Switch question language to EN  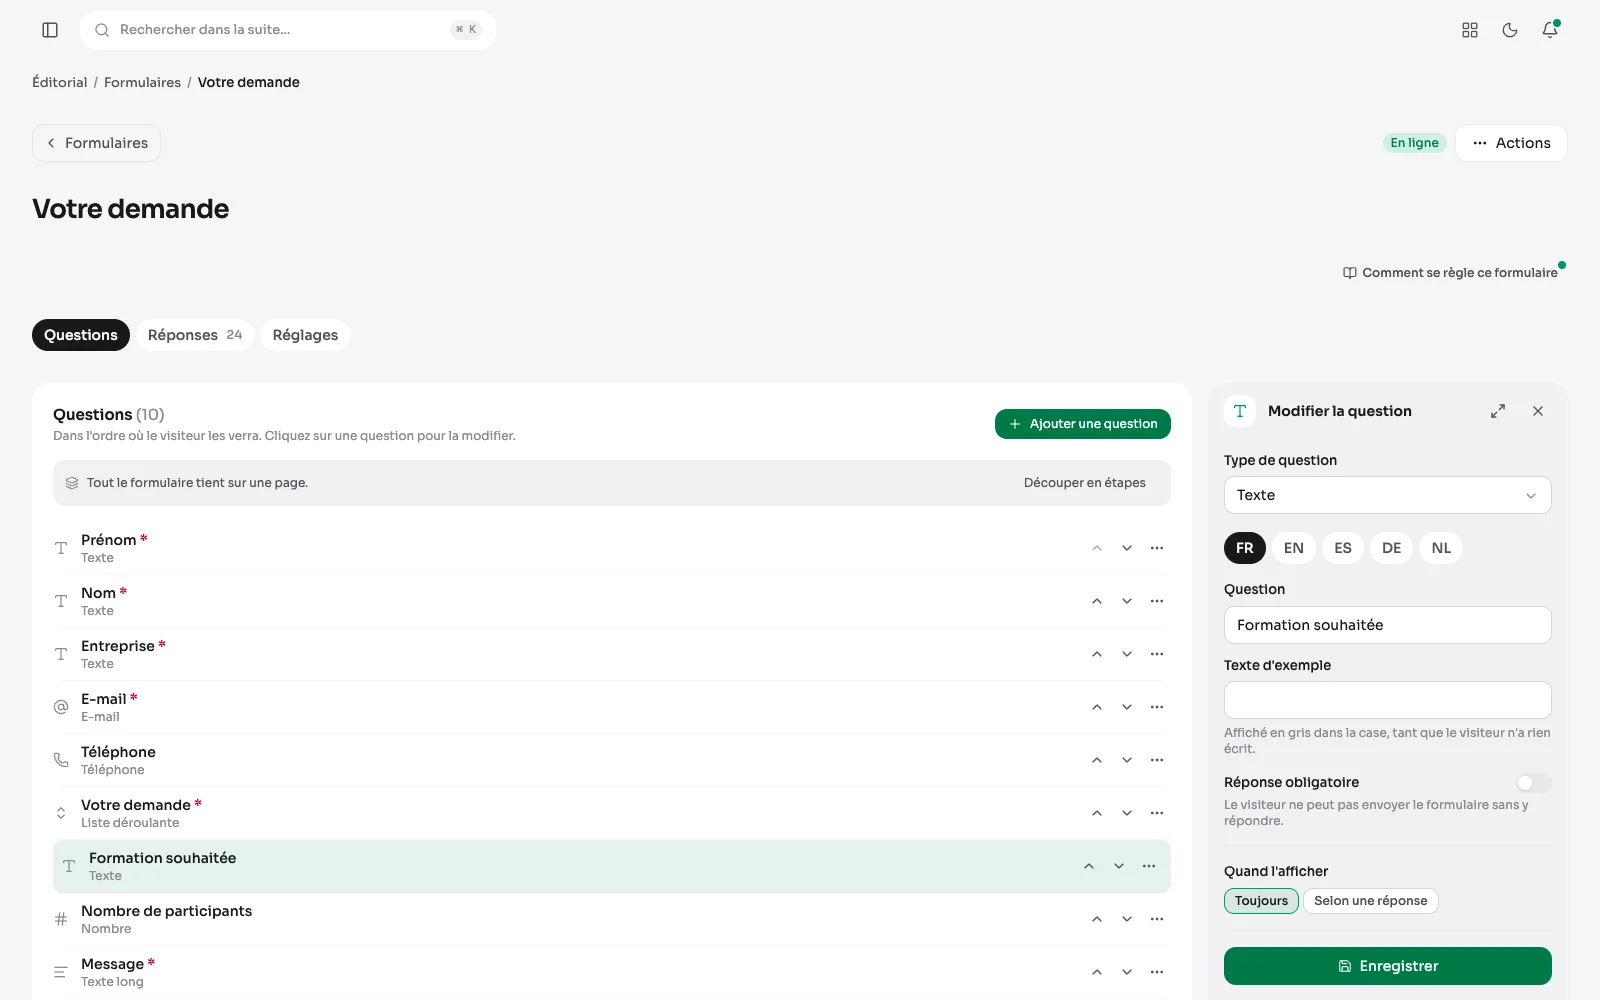(1294, 548)
